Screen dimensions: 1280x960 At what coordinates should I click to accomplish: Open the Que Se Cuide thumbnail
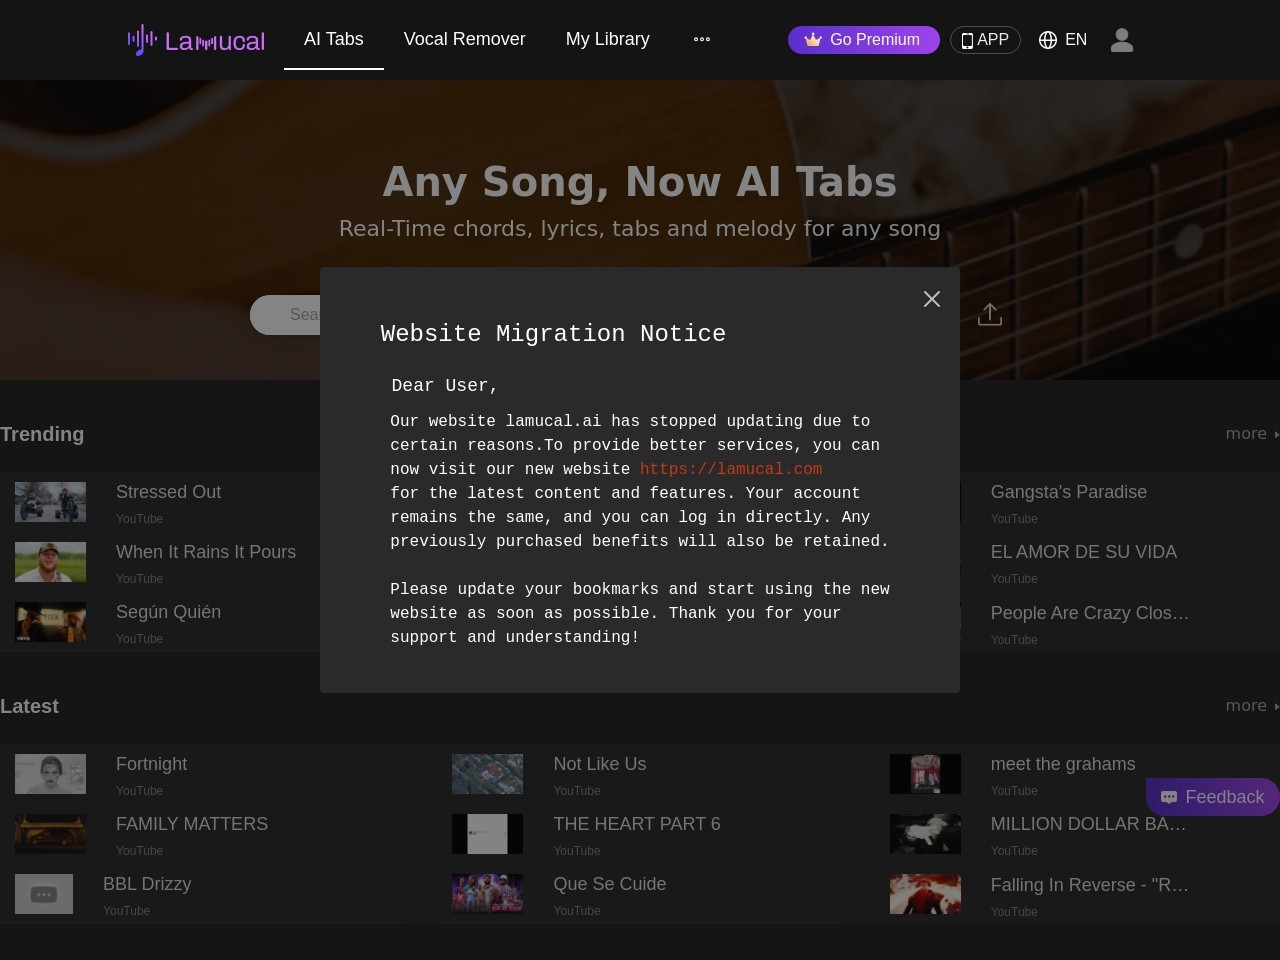point(487,894)
